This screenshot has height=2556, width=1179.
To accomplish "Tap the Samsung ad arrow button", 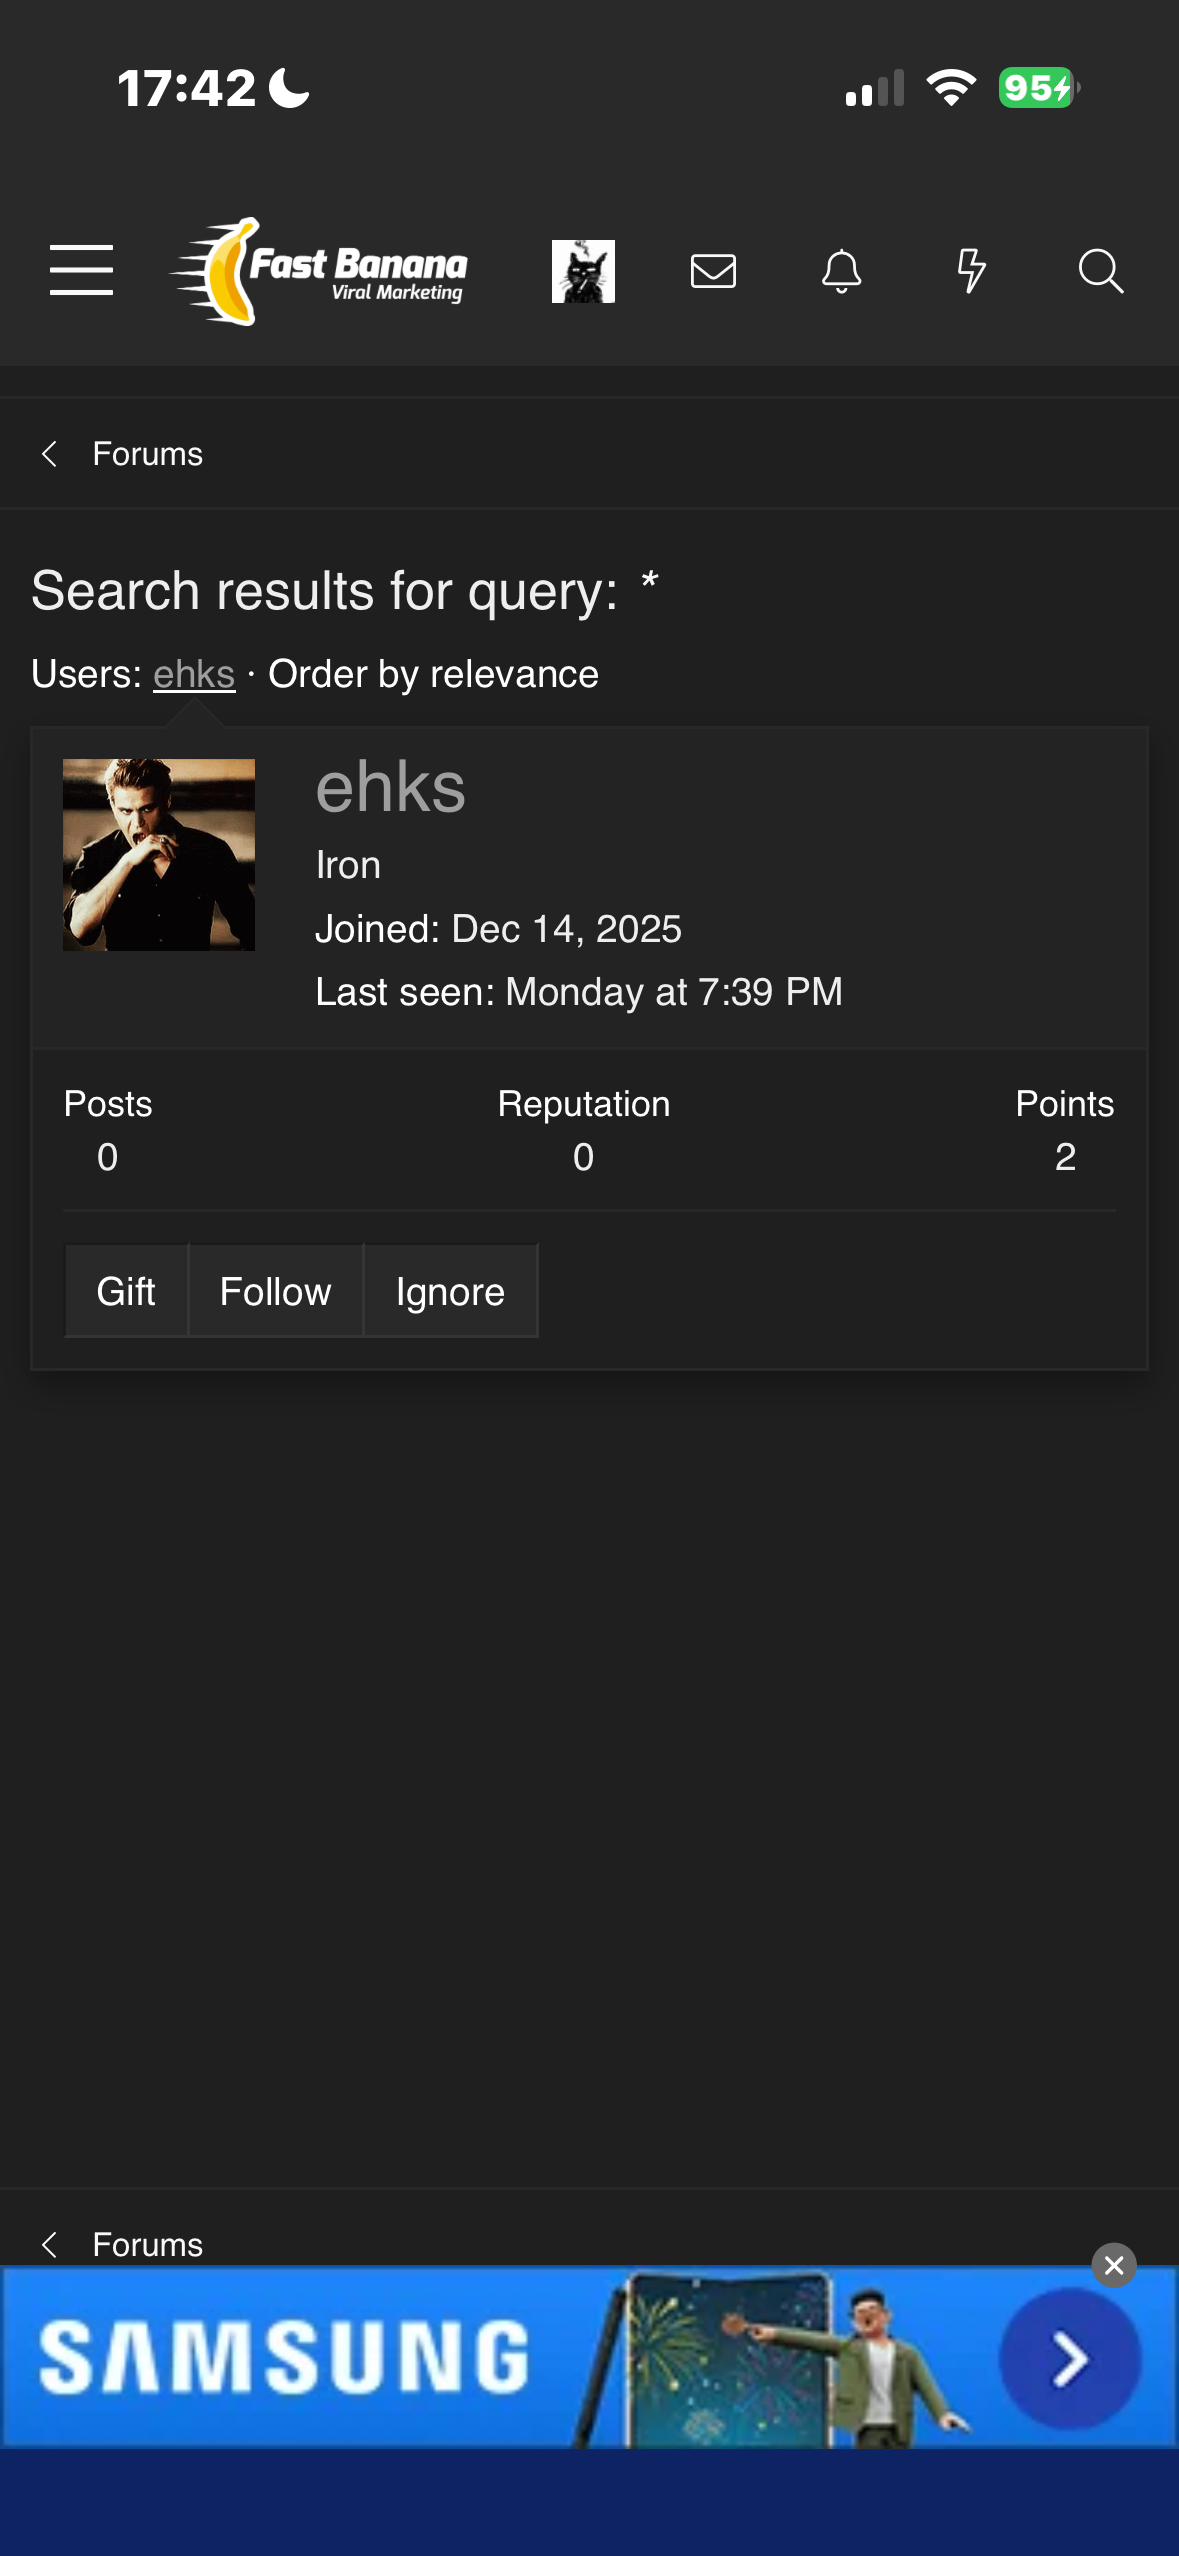I will coord(1070,2359).
